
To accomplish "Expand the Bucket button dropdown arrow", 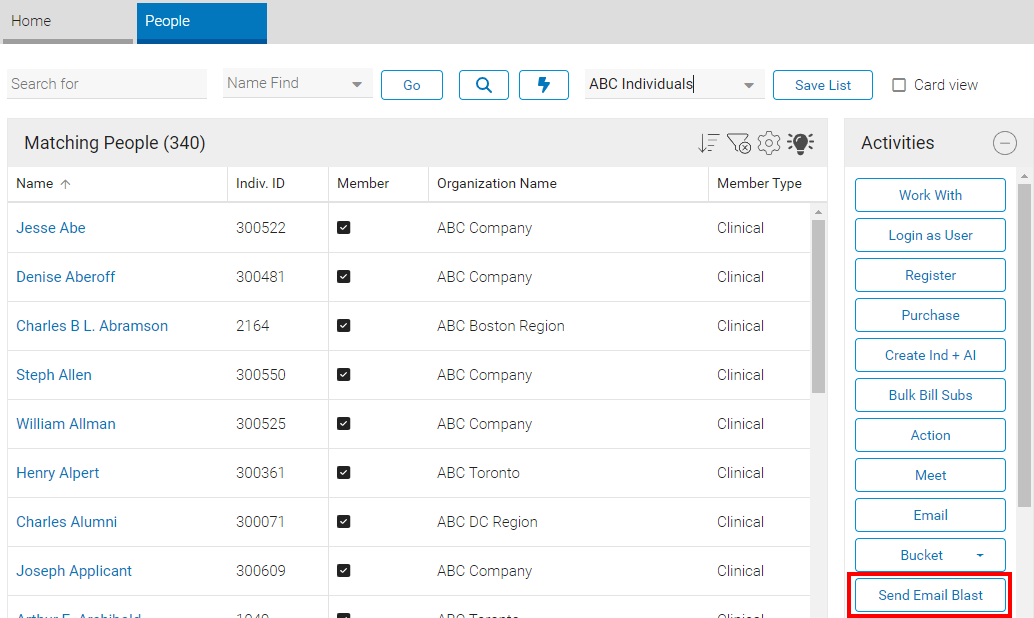I will tap(980, 555).
